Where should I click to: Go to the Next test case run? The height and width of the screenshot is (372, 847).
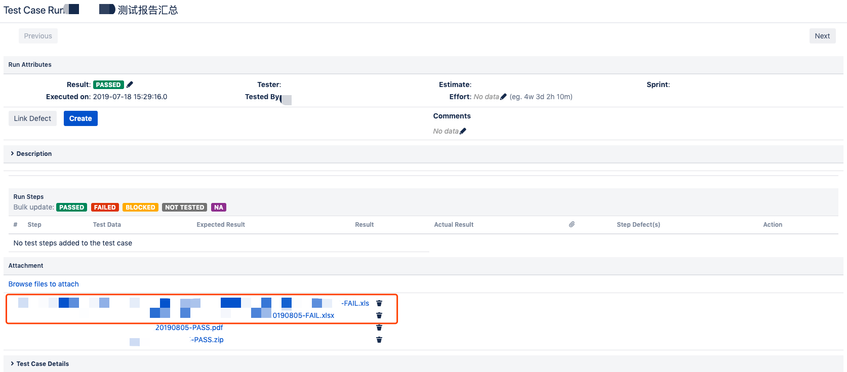[822, 36]
